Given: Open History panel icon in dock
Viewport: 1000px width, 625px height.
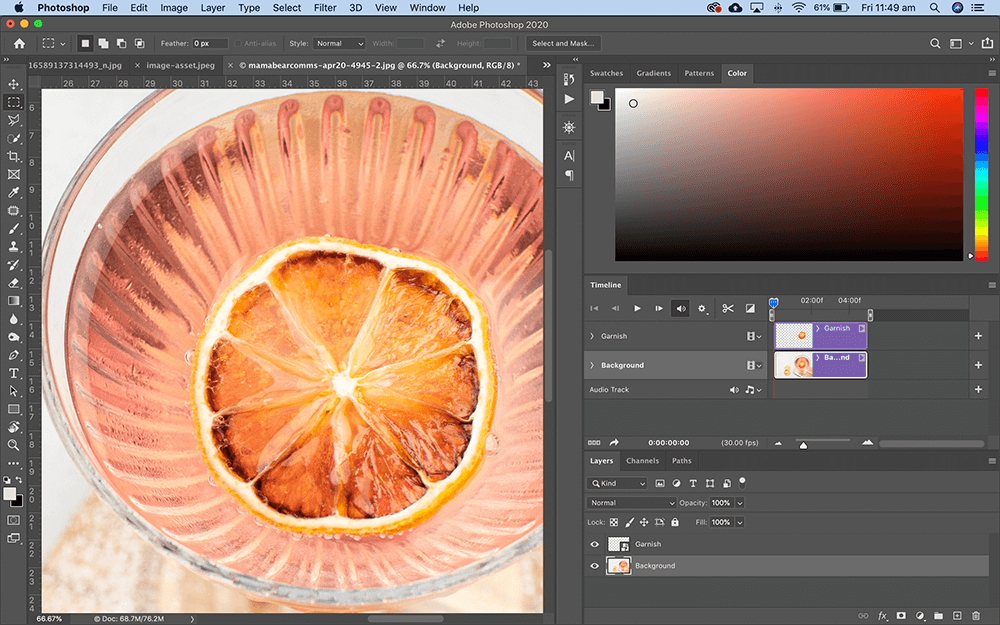Looking at the screenshot, I should (x=569, y=79).
